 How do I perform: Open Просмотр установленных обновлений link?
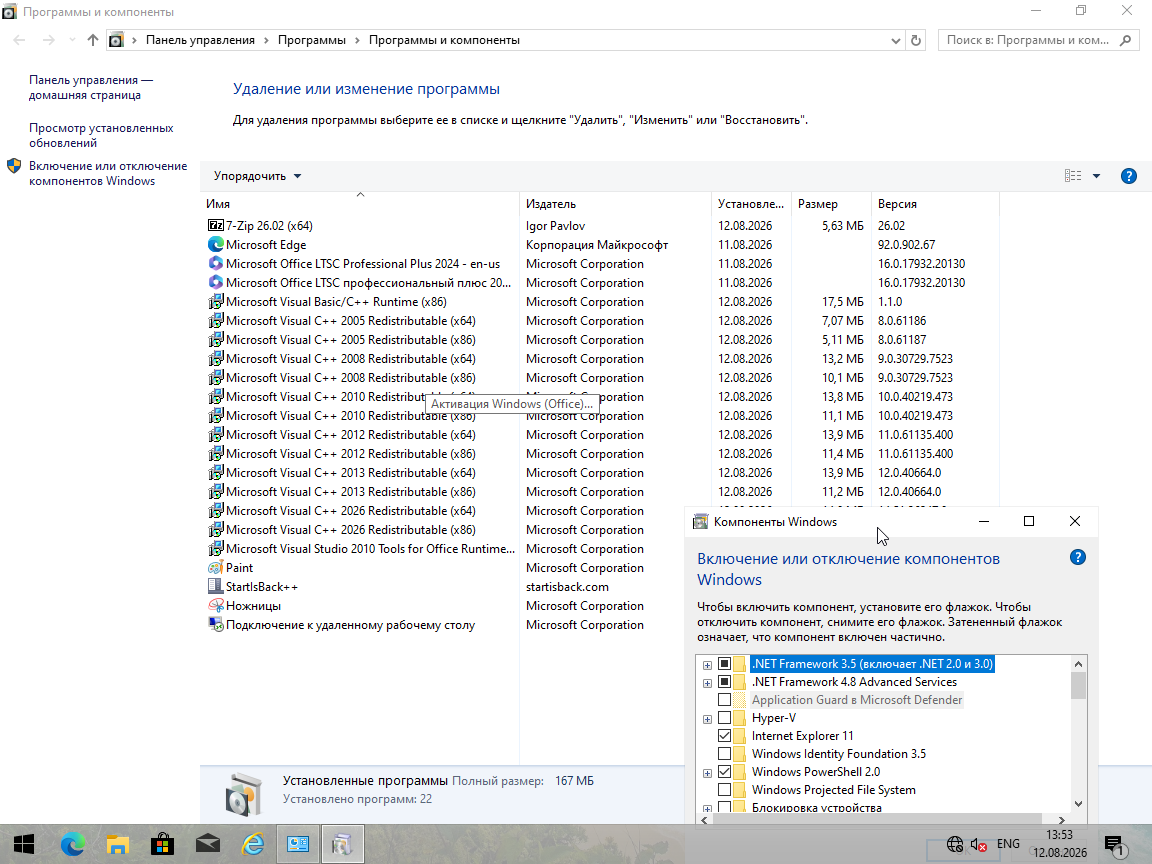[101, 135]
